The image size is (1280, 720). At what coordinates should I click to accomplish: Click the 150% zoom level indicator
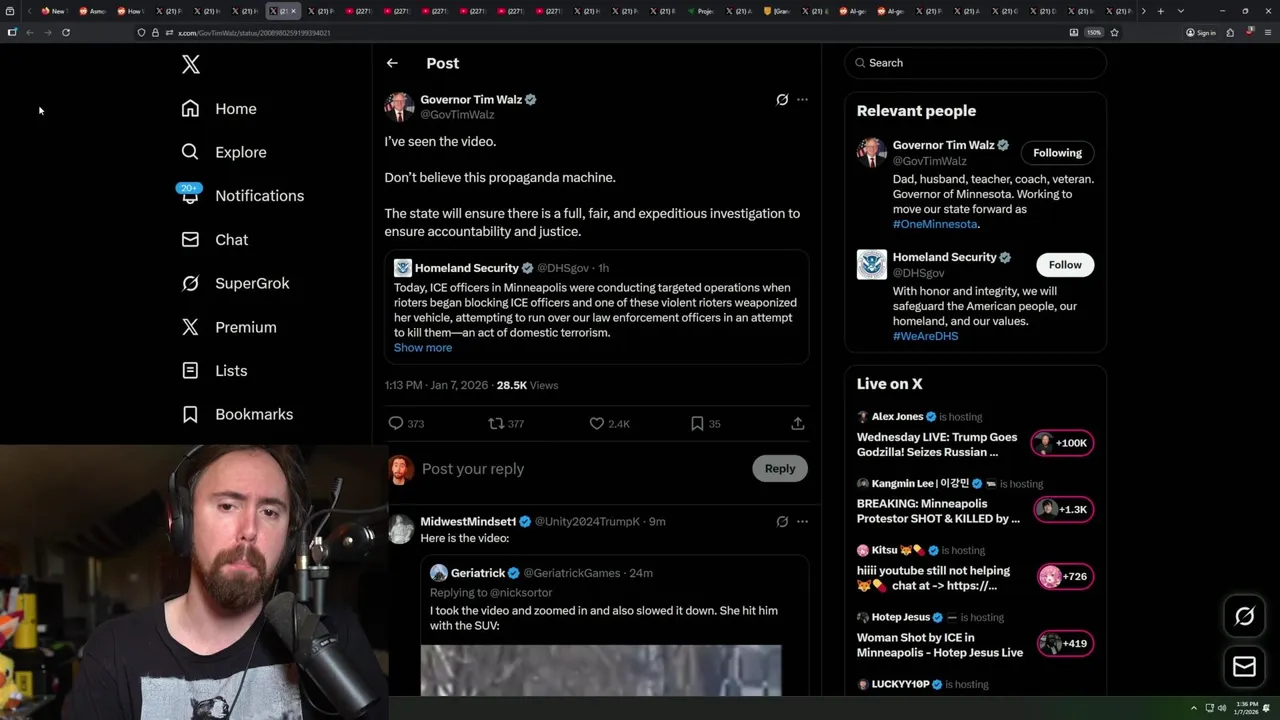[1094, 33]
